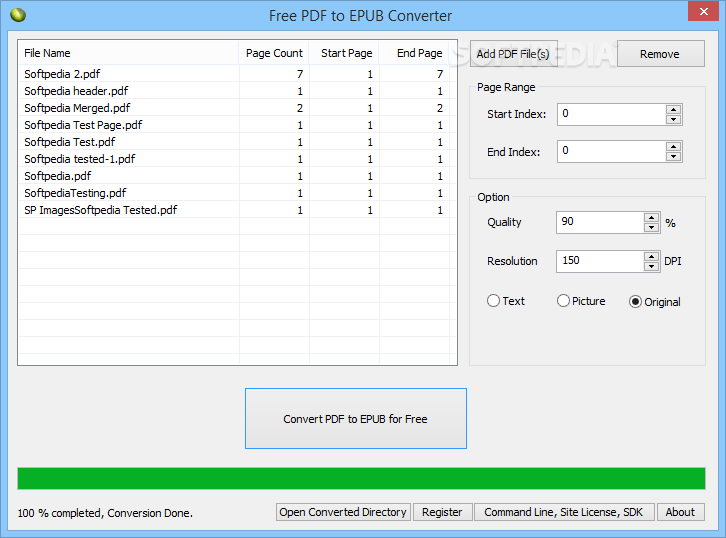Click the green conversion progress bar
Screen dimensions: 726x538
[x=361, y=478]
